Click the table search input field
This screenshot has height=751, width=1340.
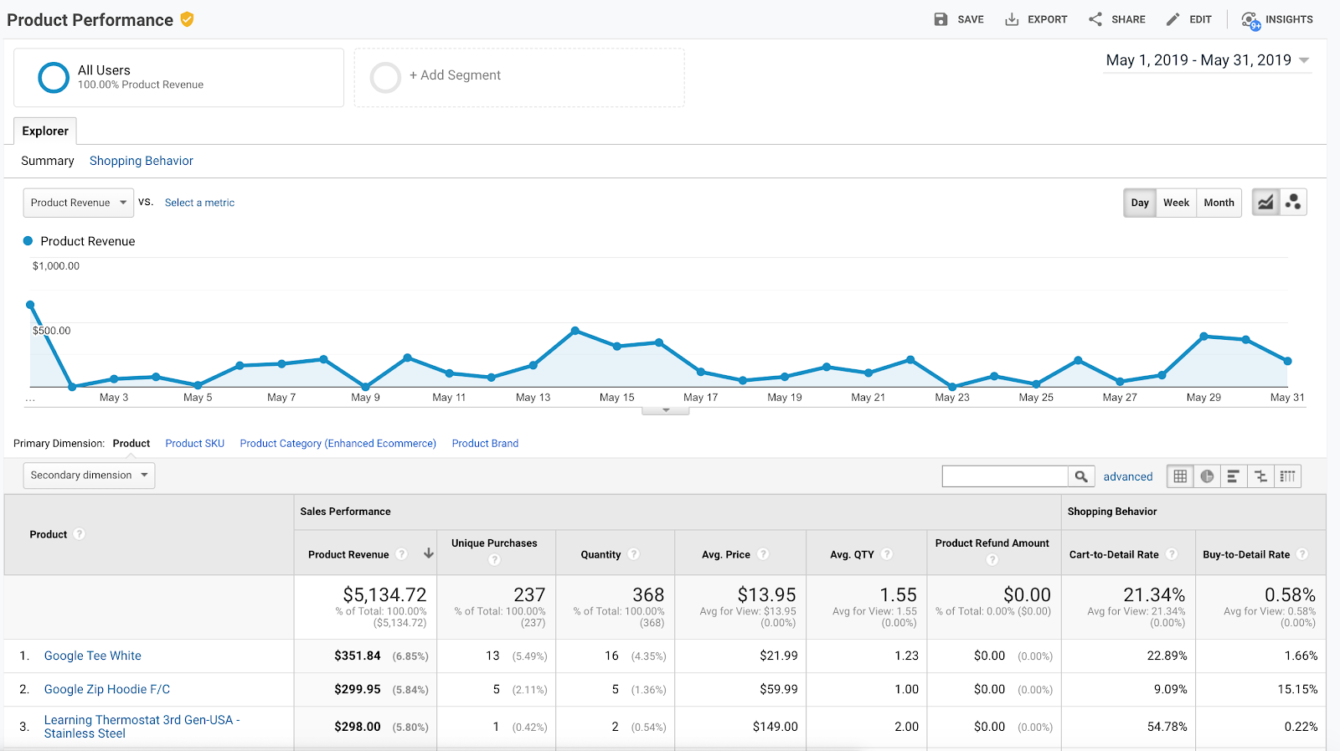(1005, 477)
